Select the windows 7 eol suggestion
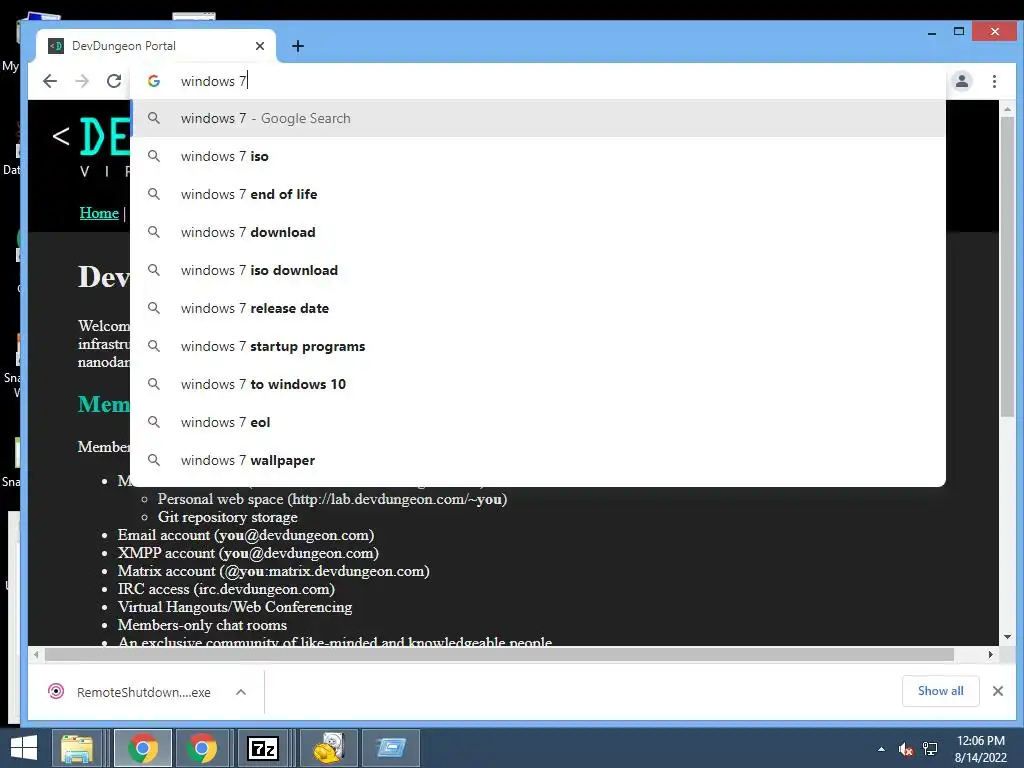 pyautogui.click(x=538, y=422)
